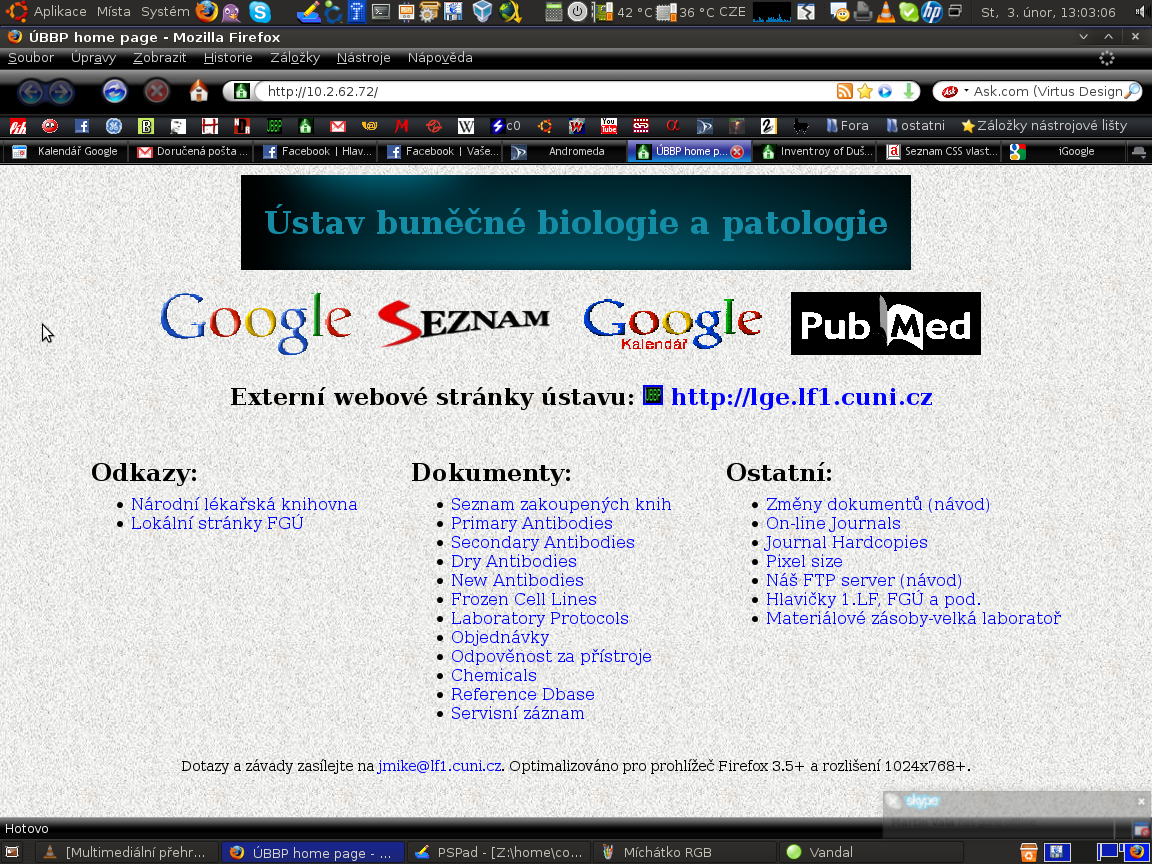The width and height of the screenshot is (1152, 864).
Task: Open the Facebook bookmark icon in bookmarks toolbar
Action: coord(82,126)
